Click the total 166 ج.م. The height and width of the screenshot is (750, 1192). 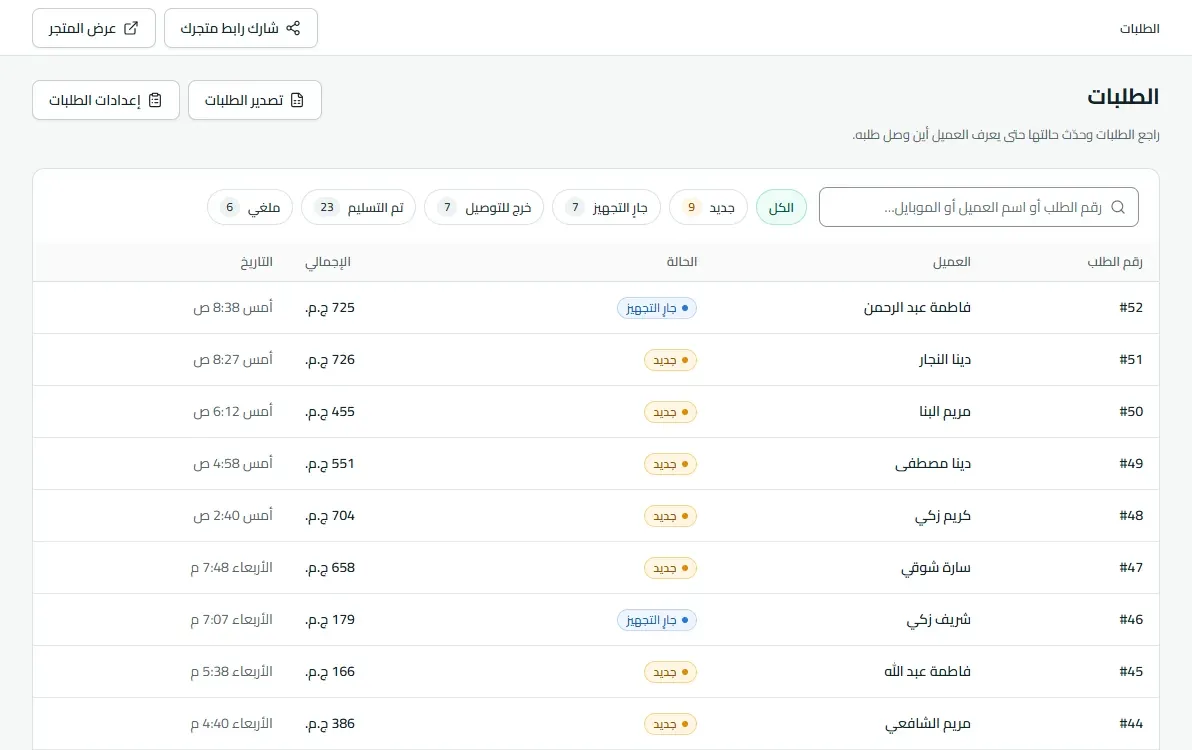(330, 672)
